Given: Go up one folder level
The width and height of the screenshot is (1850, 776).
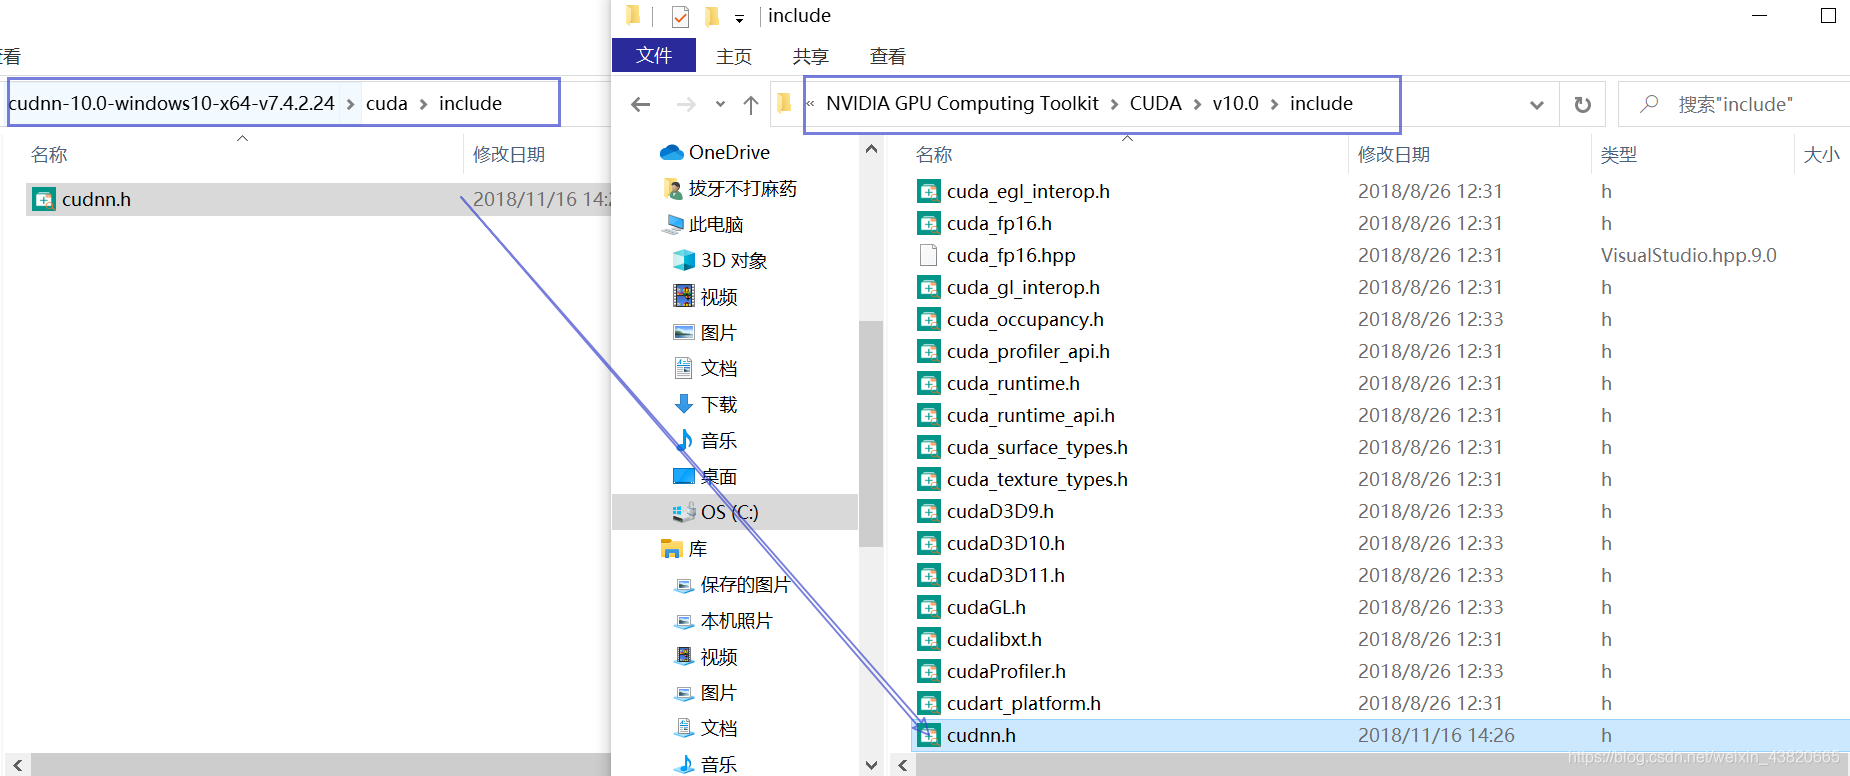Looking at the screenshot, I should pos(751,104).
